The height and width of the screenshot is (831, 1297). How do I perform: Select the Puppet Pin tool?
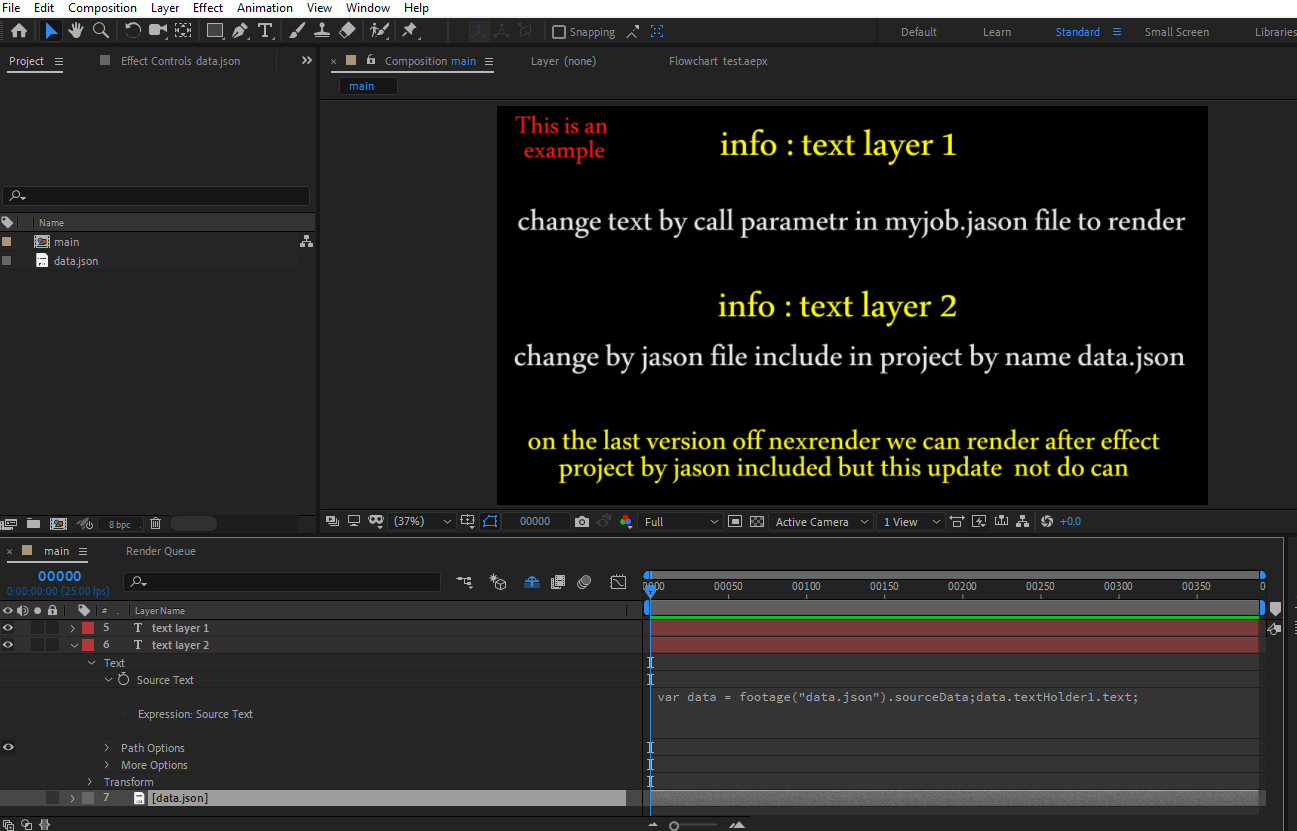tap(409, 31)
